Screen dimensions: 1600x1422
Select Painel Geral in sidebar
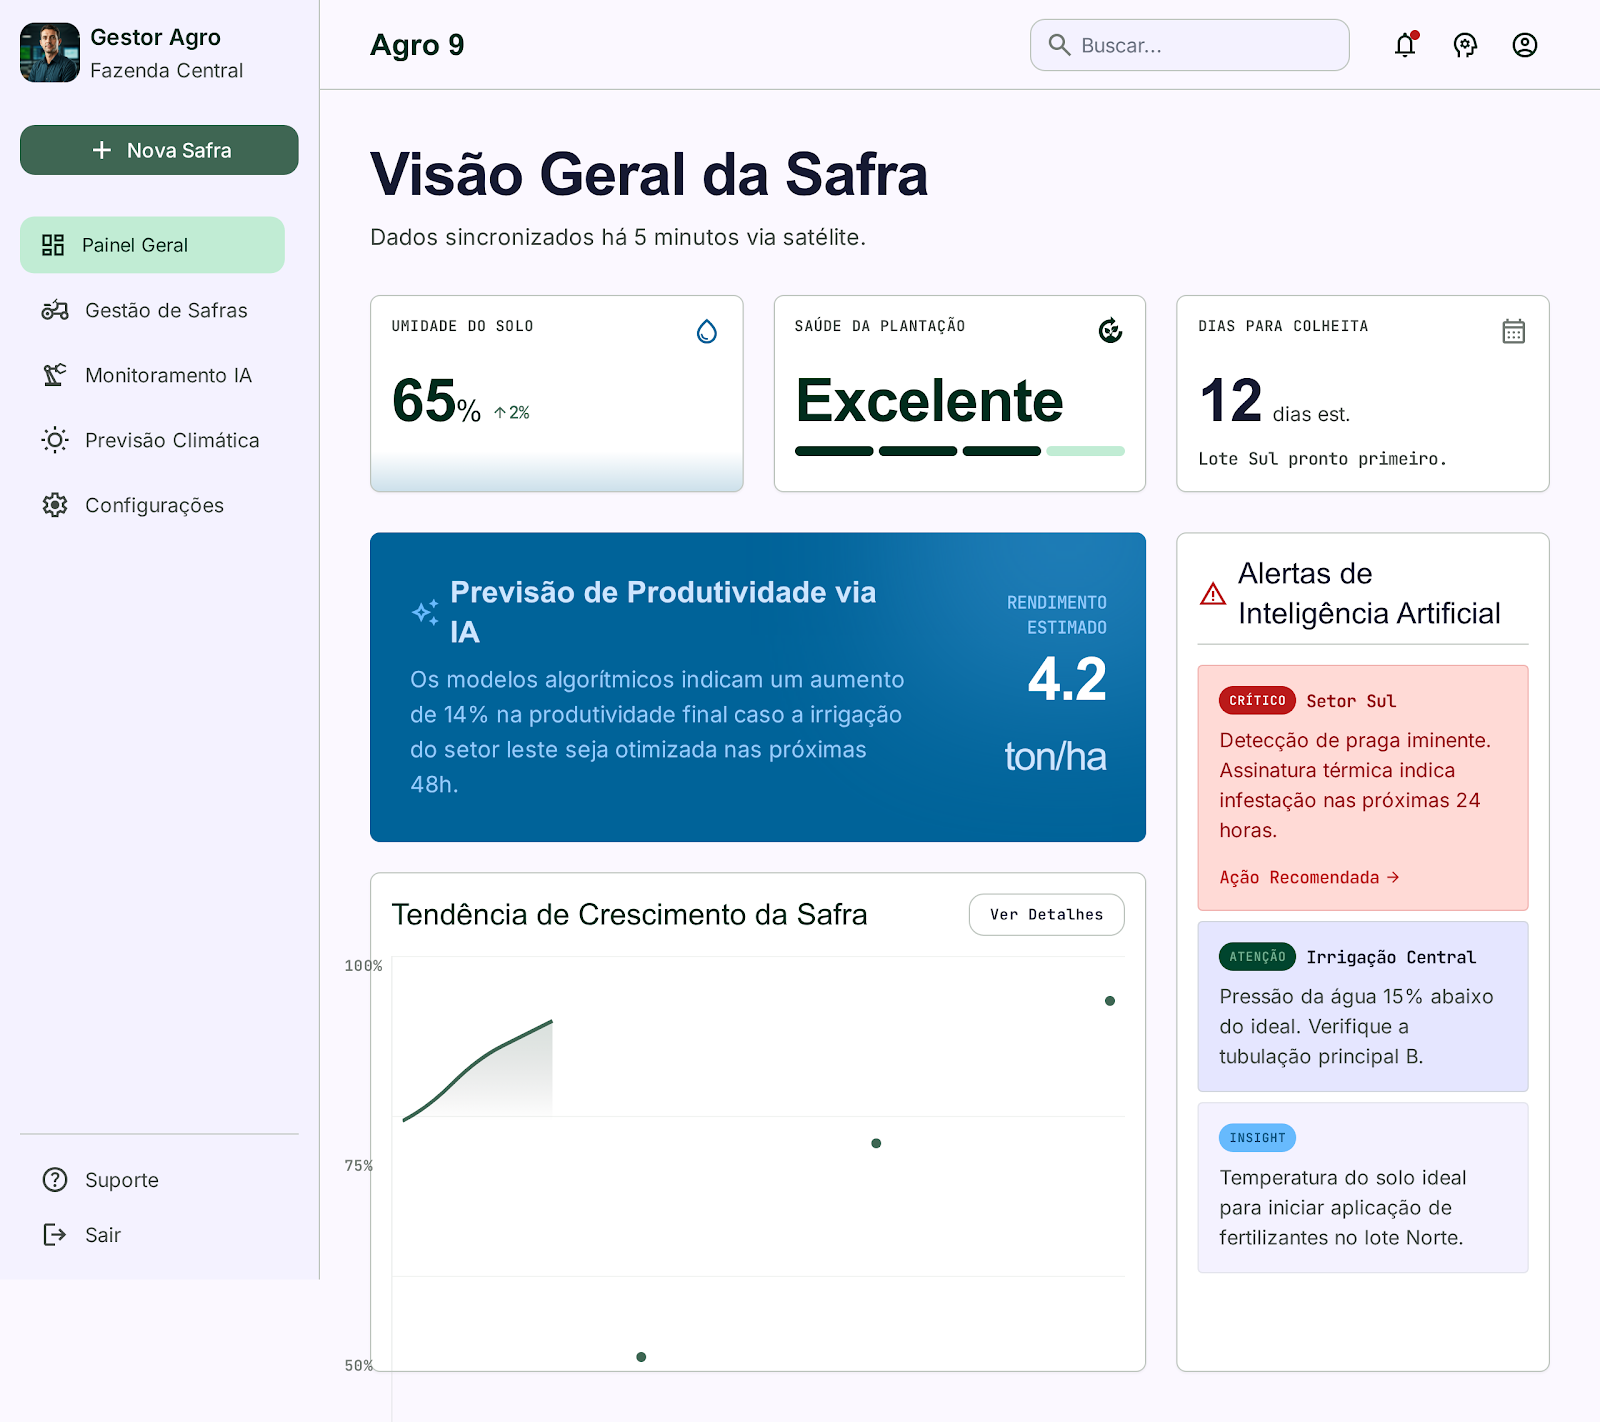pyautogui.click(x=152, y=245)
